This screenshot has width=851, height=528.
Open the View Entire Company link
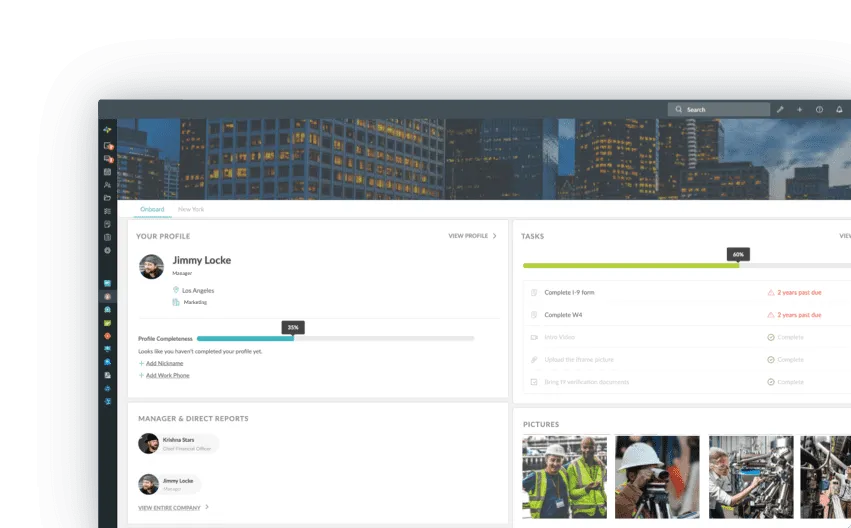(169, 508)
